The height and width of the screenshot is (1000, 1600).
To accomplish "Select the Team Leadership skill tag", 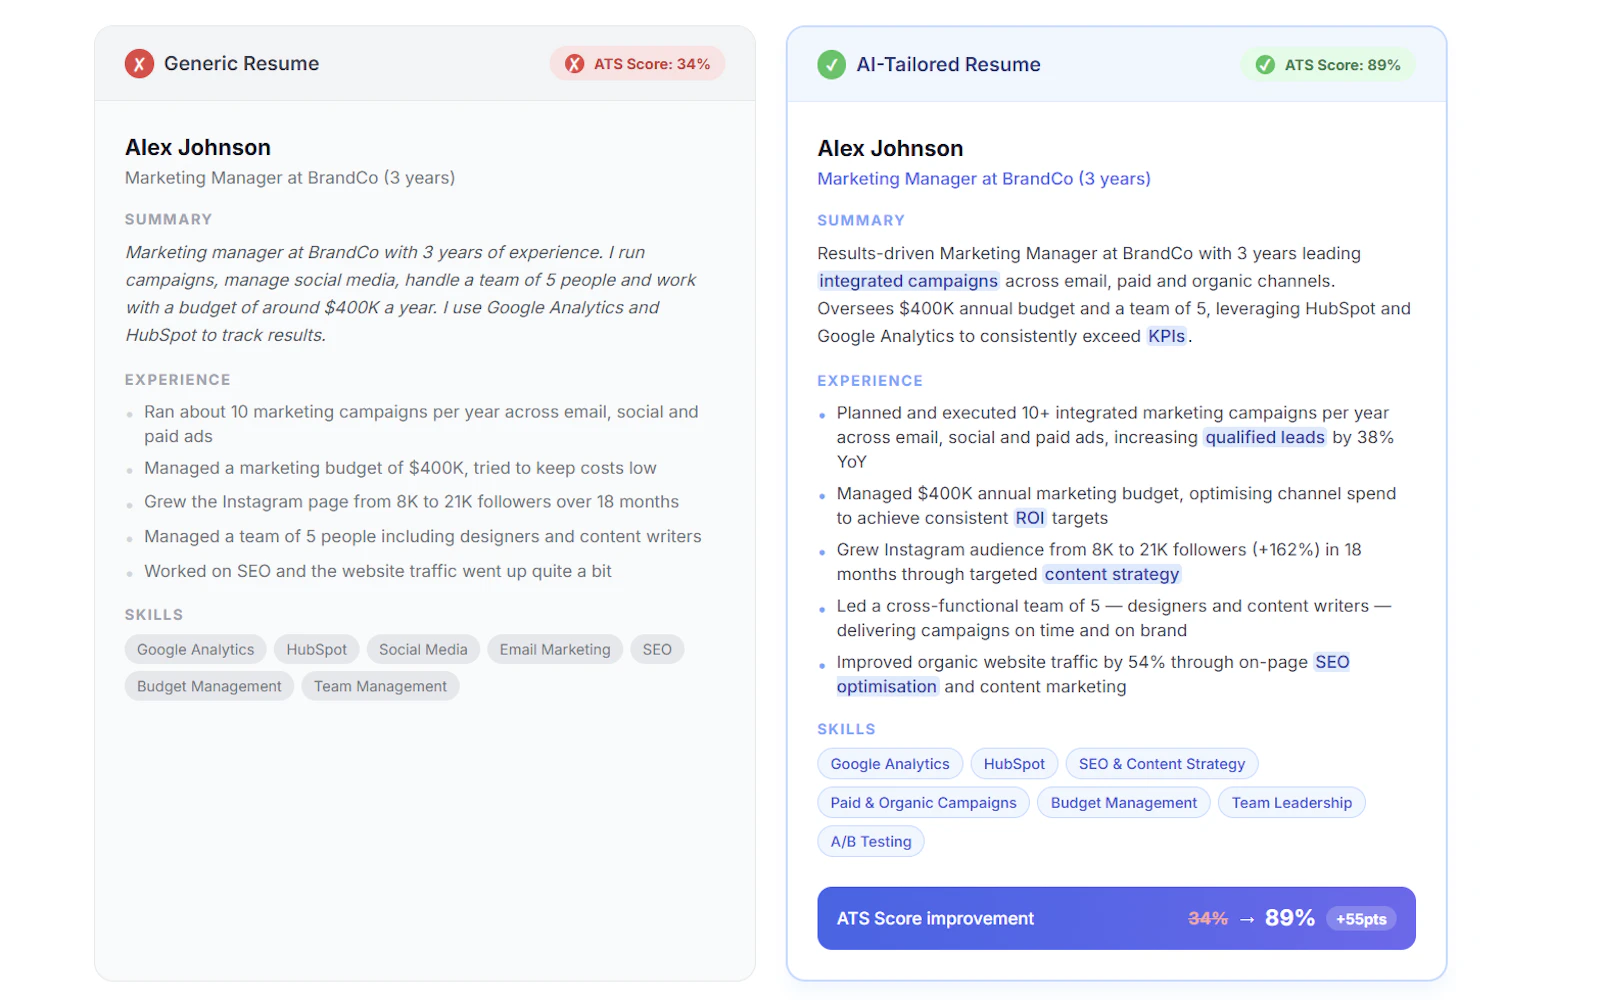I will 1292,803.
